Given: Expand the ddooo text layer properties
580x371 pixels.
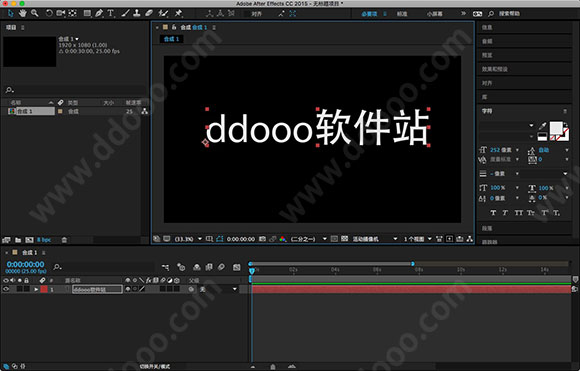Looking at the screenshot, I should (x=36, y=289).
